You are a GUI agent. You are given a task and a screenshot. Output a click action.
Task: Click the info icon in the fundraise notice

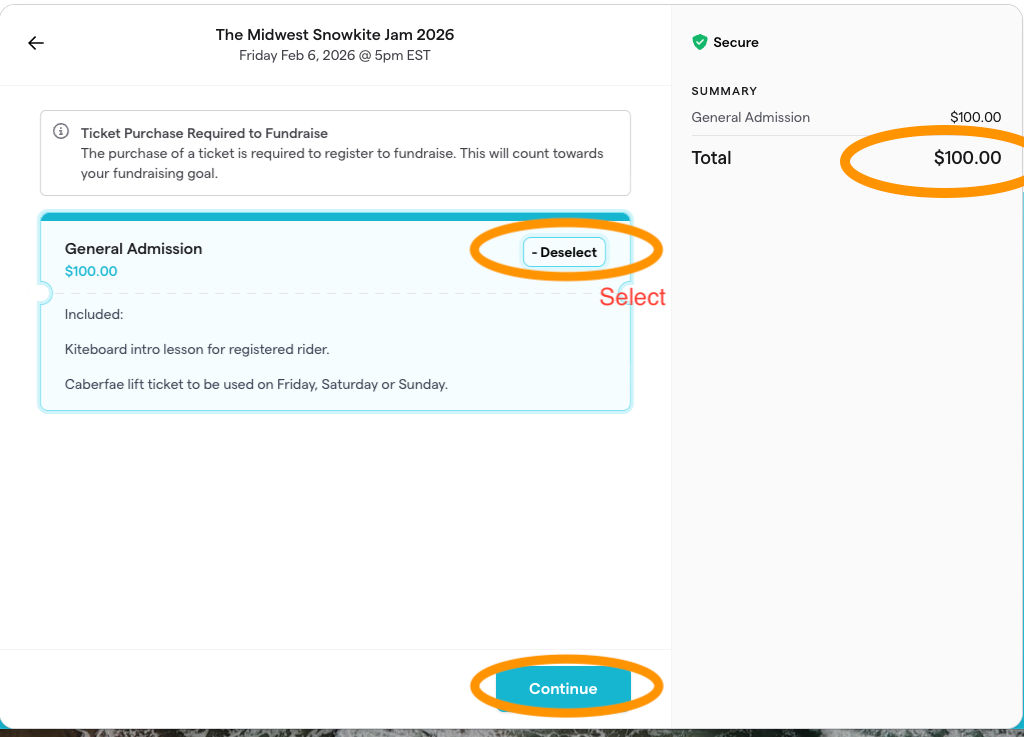pyautogui.click(x=61, y=132)
